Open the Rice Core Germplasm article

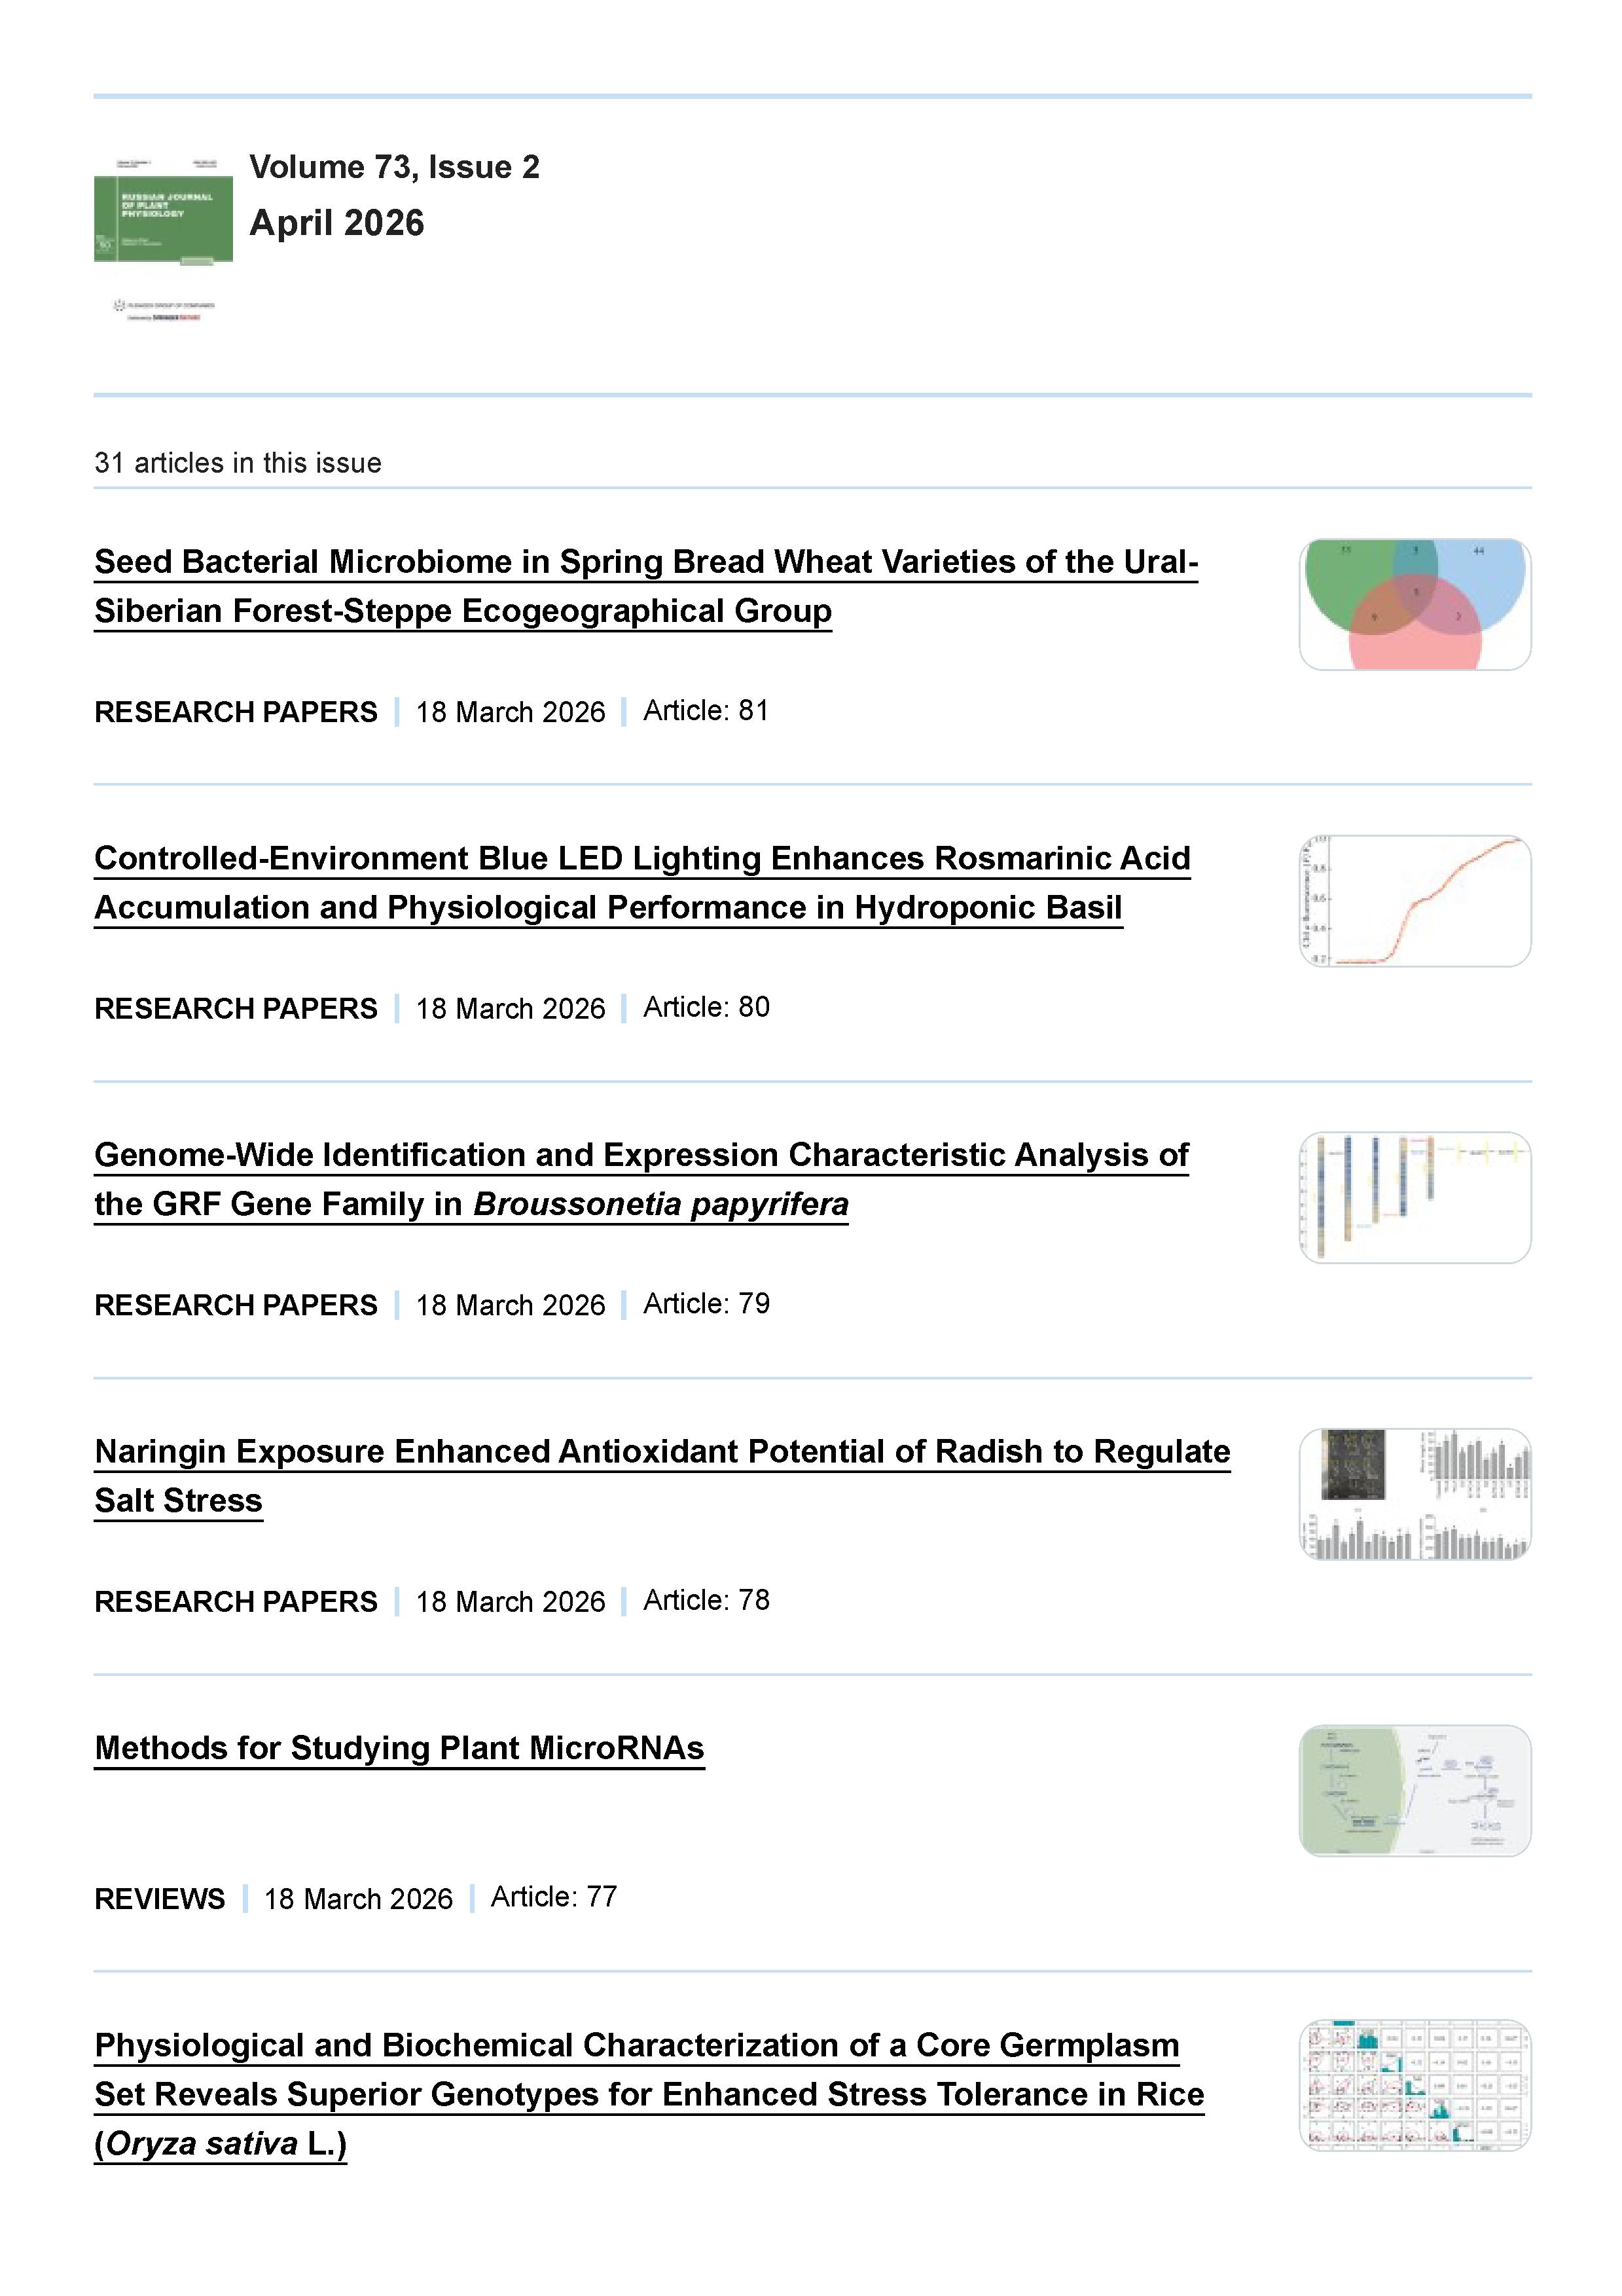[x=648, y=2094]
